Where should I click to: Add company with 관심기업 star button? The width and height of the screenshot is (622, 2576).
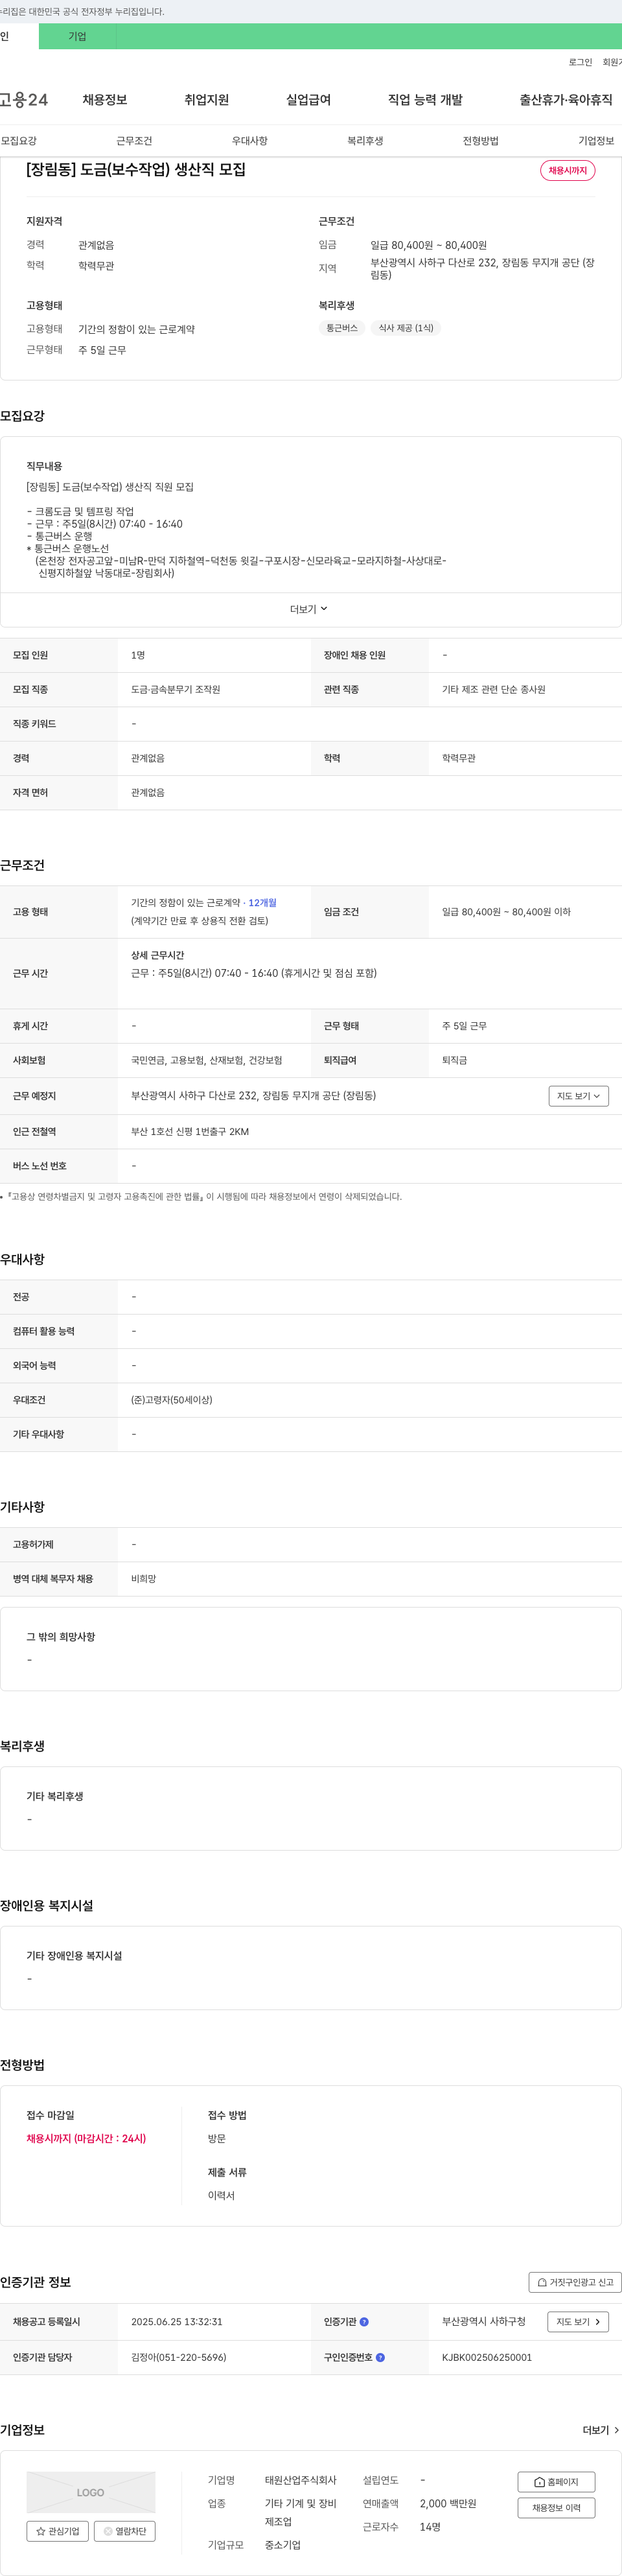click(57, 2531)
